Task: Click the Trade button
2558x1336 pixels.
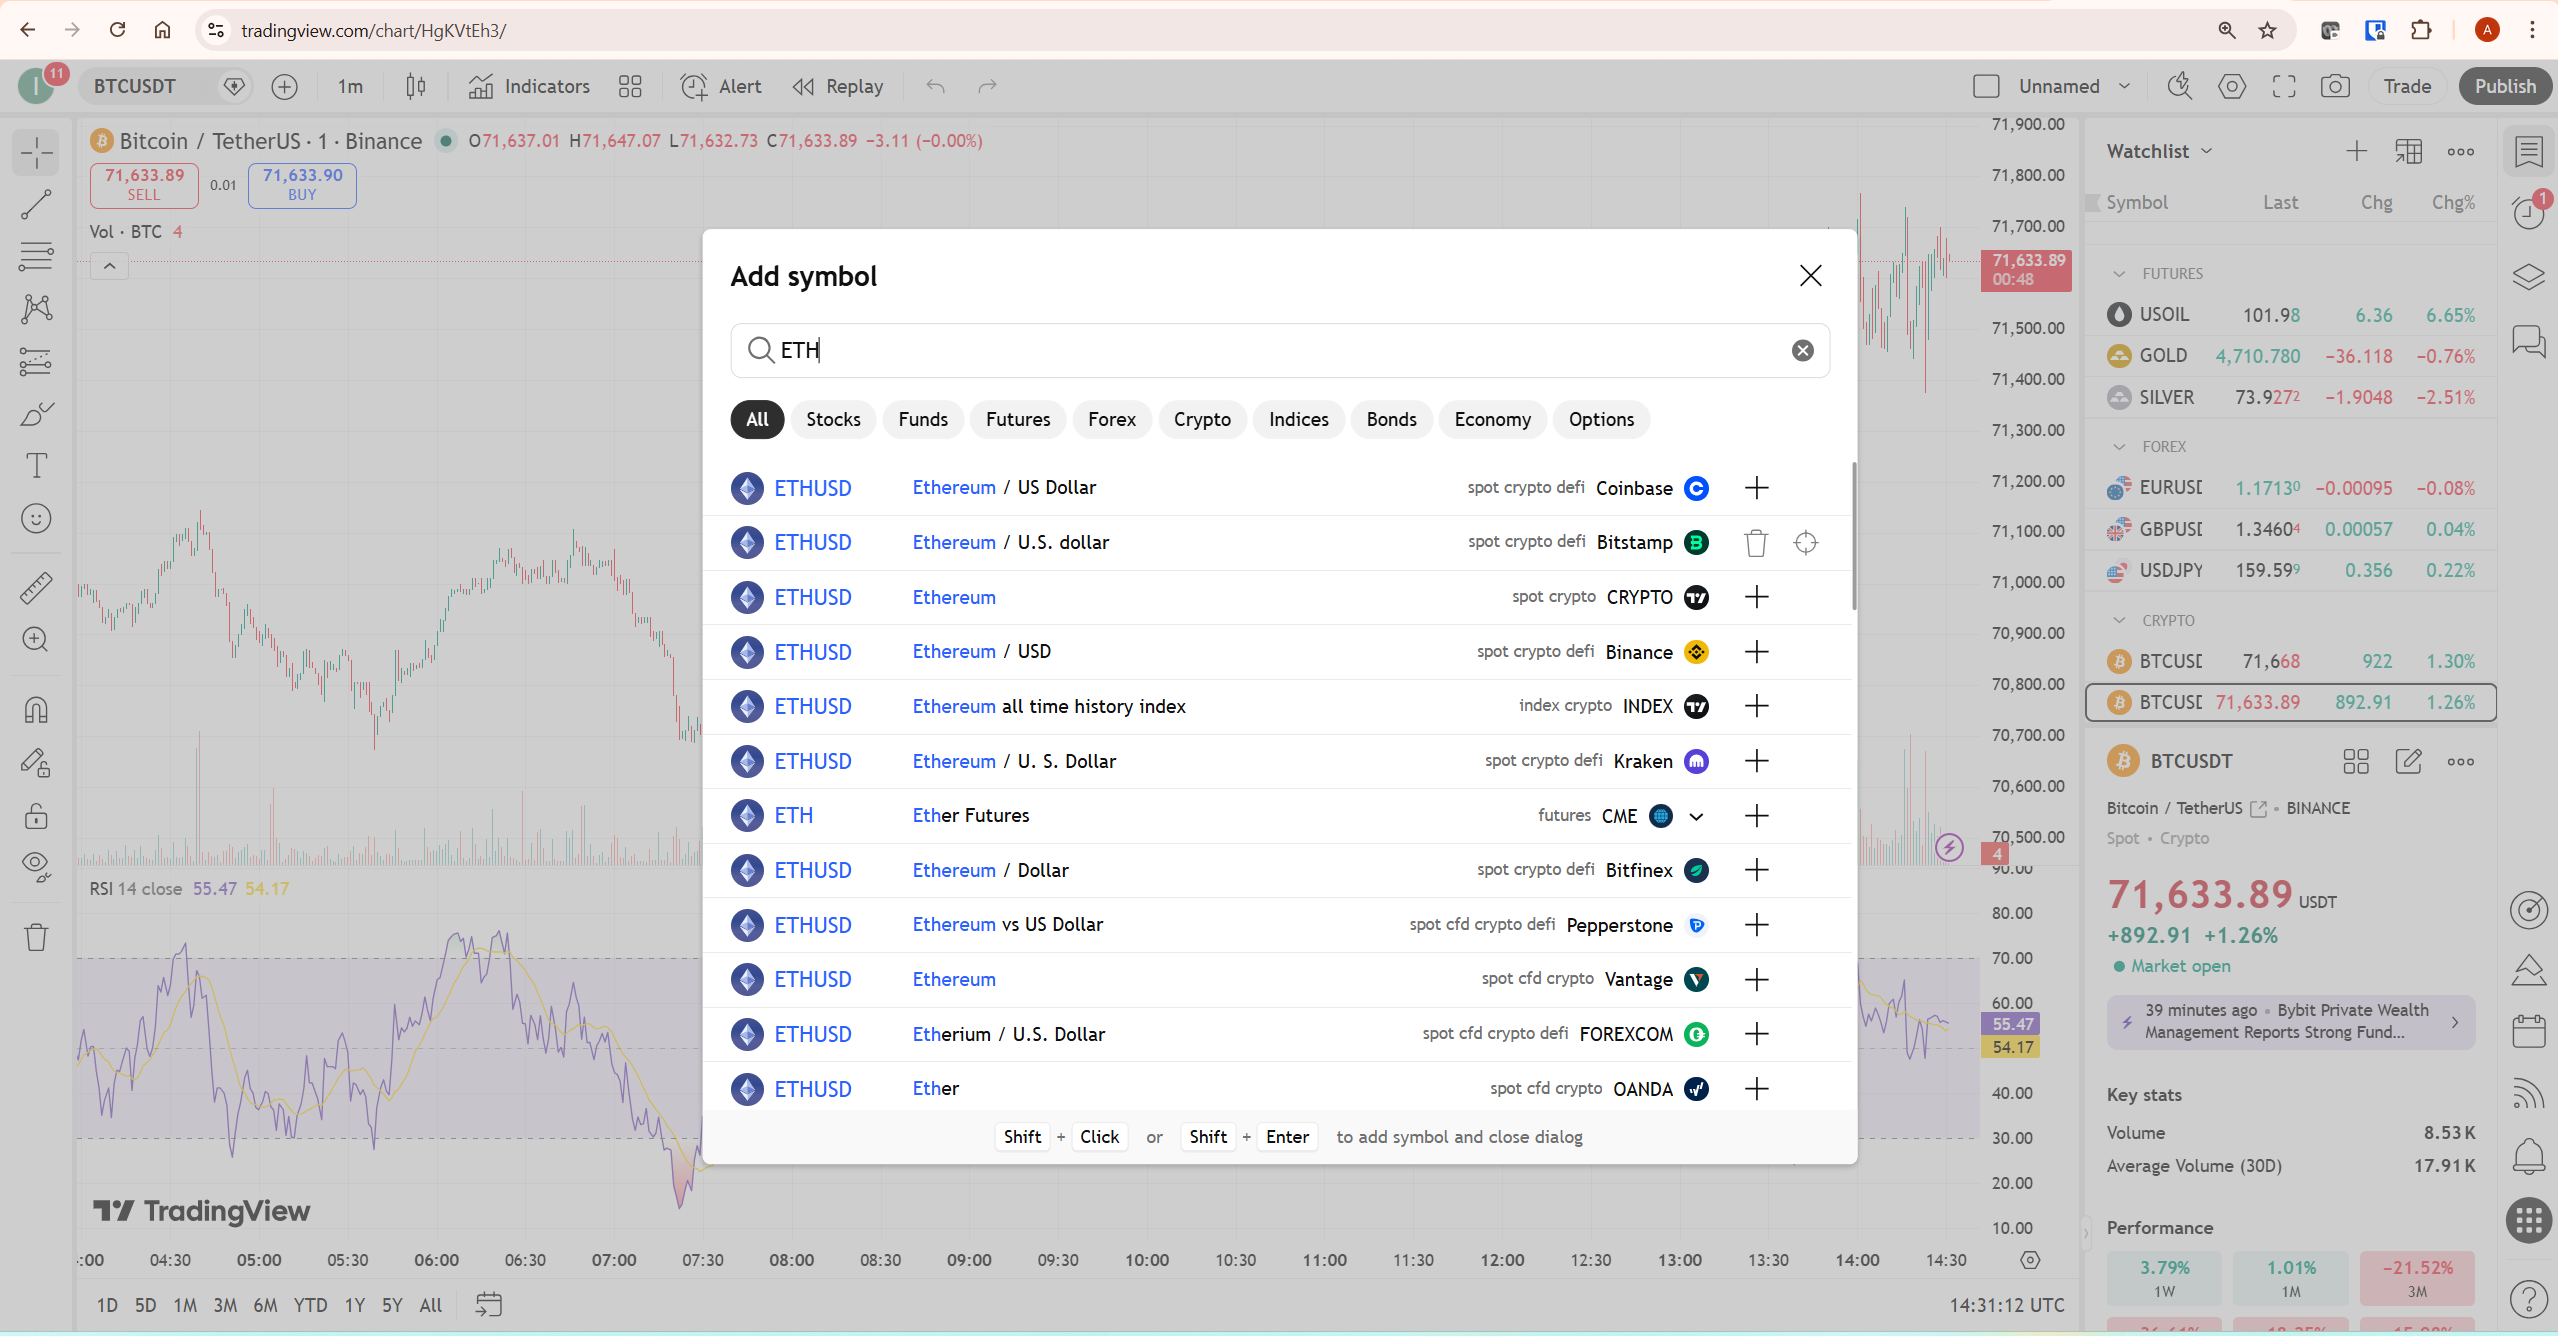Action: (x=2406, y=86)
